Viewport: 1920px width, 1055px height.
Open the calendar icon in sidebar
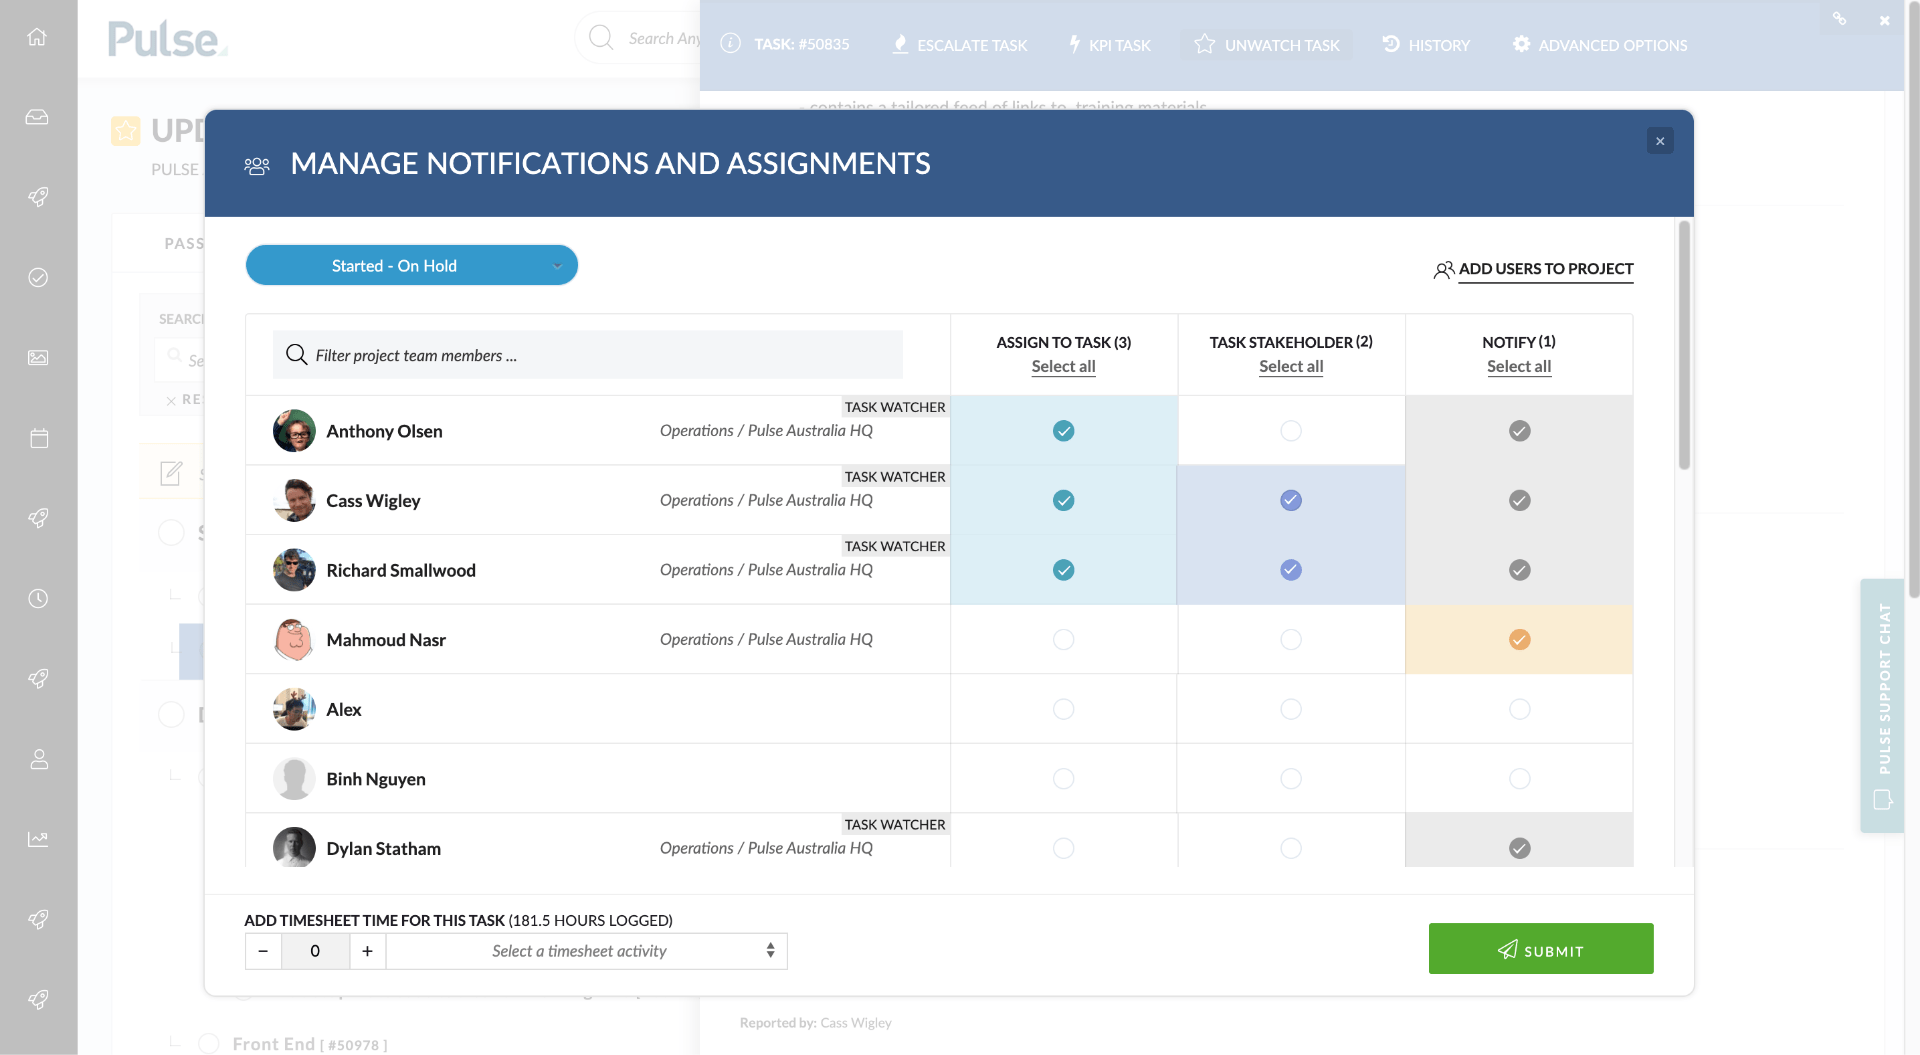39,438
